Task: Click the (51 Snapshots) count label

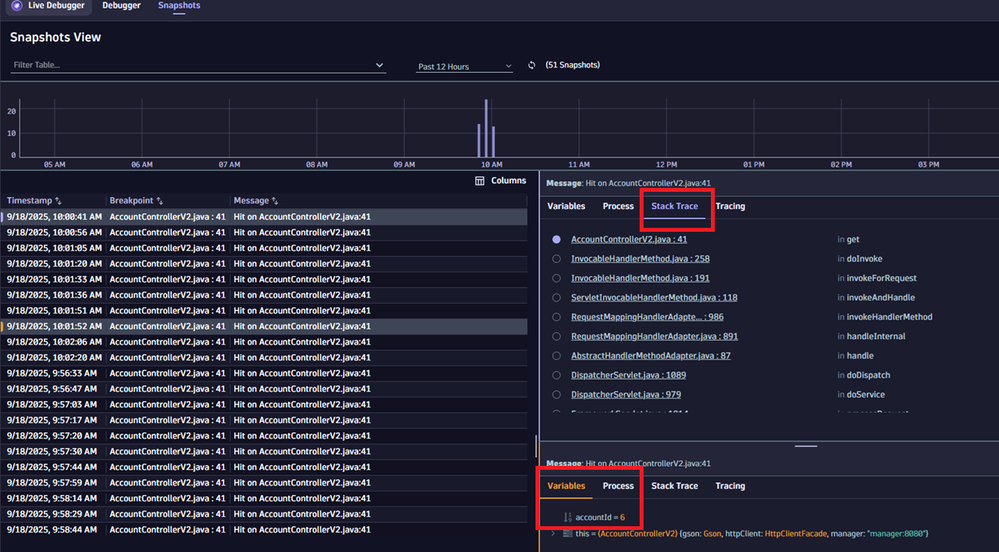Action: pos(572,65)
